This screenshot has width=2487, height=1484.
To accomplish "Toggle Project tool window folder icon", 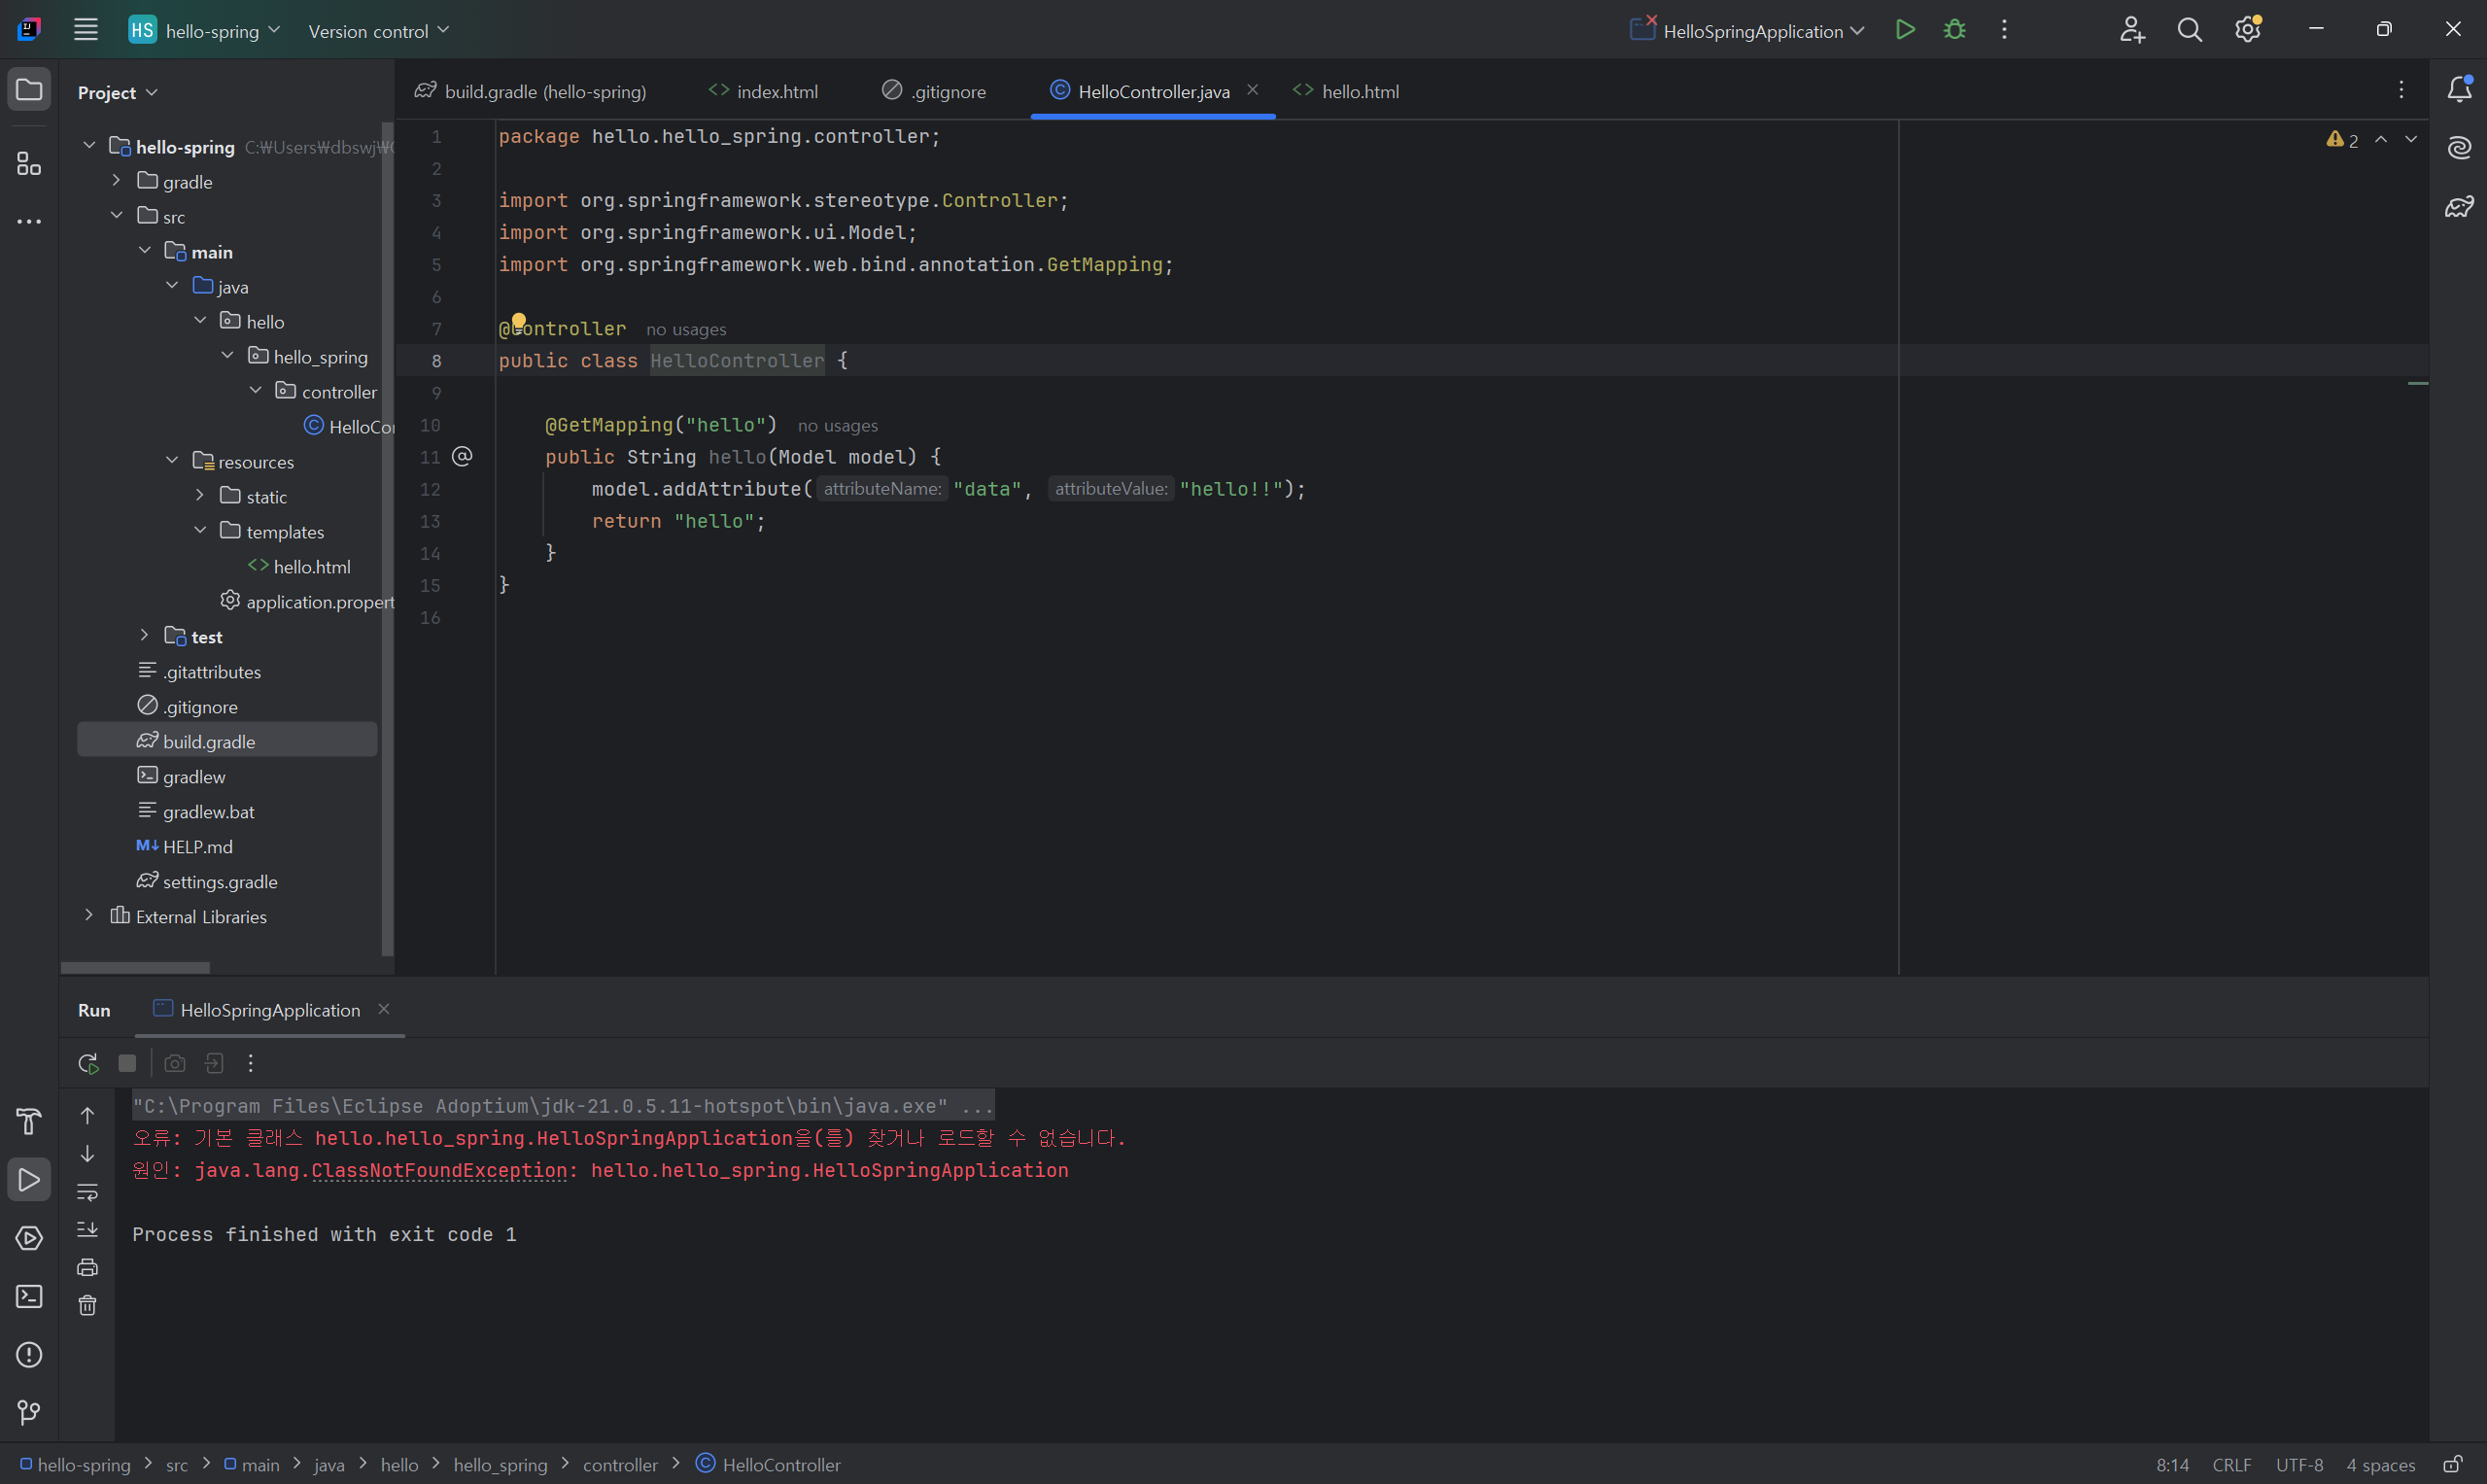I will [29, 90].
